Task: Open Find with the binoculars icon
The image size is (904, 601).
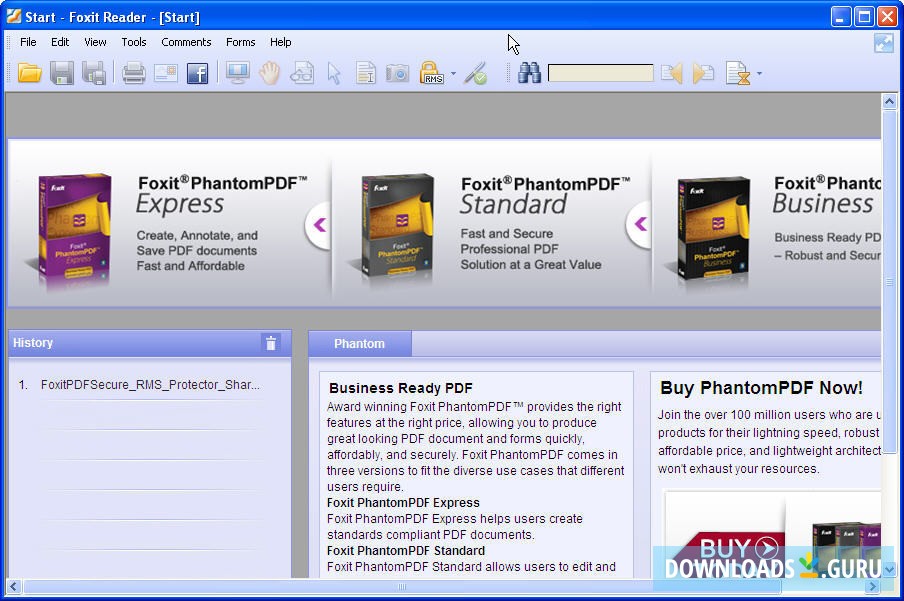Action: [x=529, y=72]
